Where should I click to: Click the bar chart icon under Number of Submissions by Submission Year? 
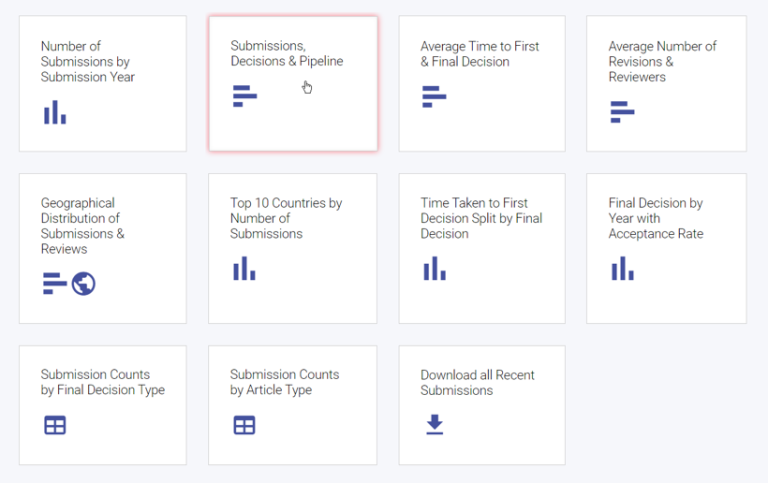click(55, 112)
